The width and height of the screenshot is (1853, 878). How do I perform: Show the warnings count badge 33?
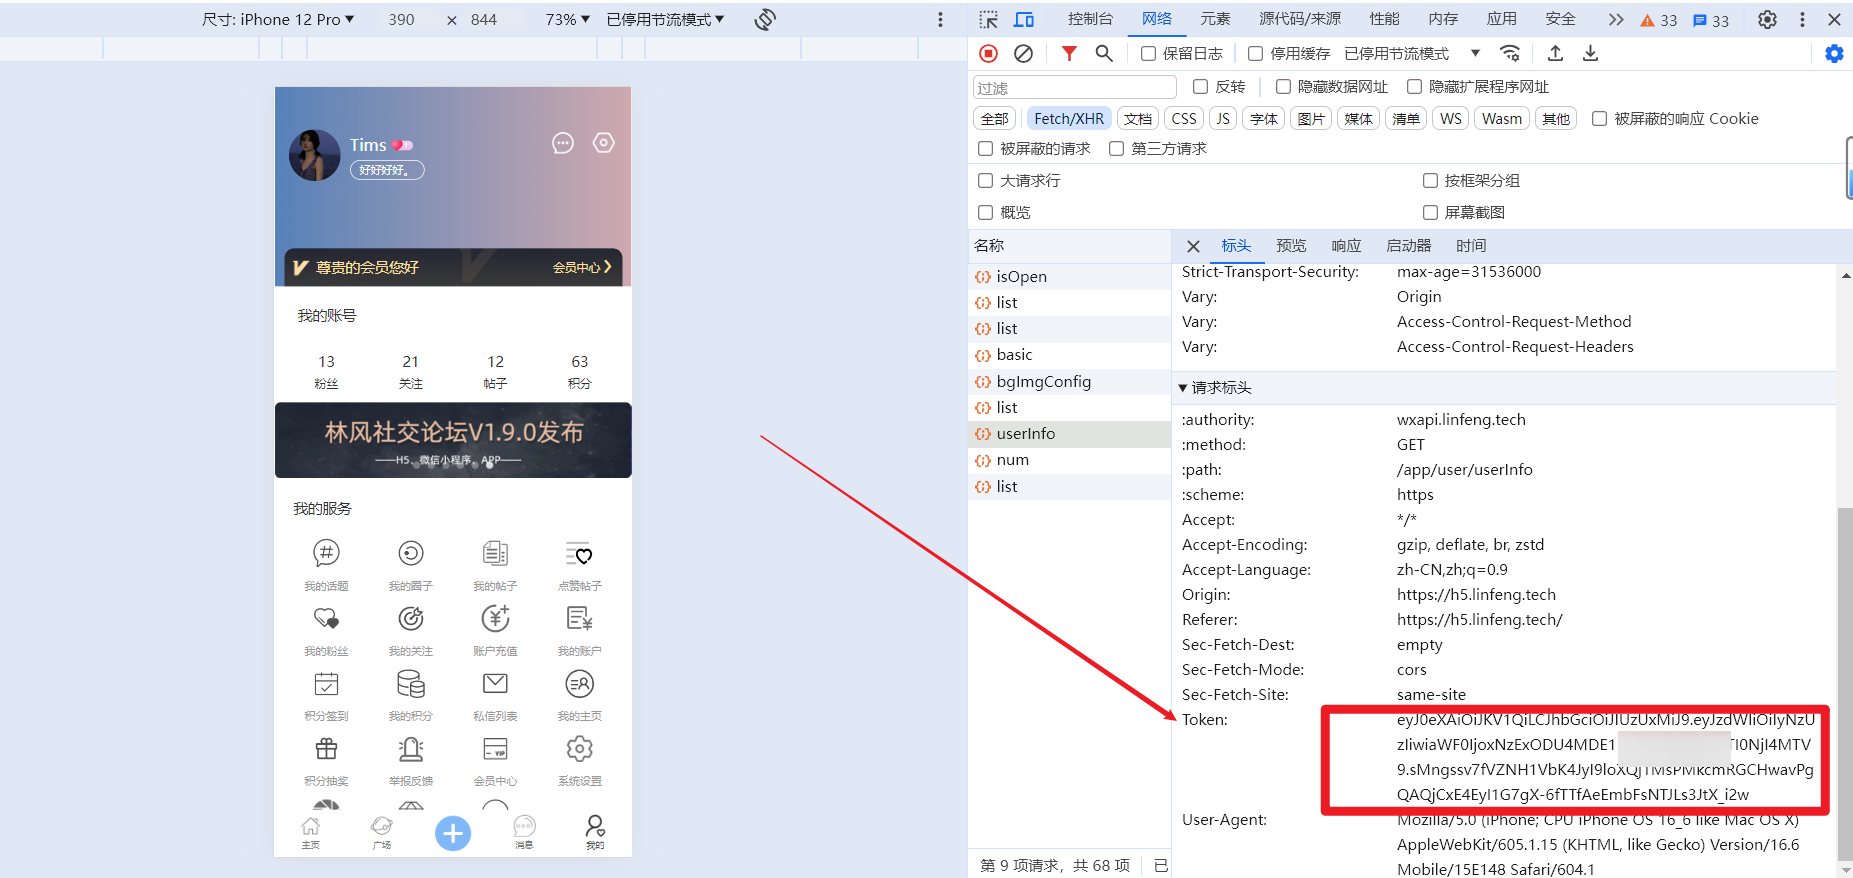coord(1659,20)
